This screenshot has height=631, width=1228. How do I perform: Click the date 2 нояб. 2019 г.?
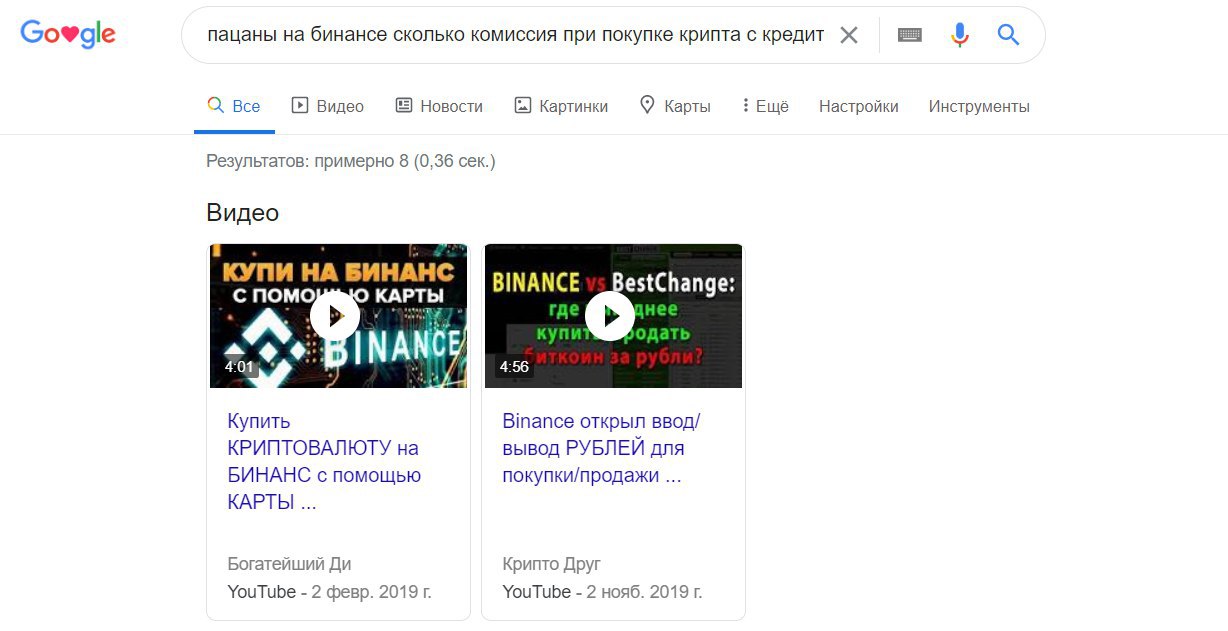(x=645, y=592)
